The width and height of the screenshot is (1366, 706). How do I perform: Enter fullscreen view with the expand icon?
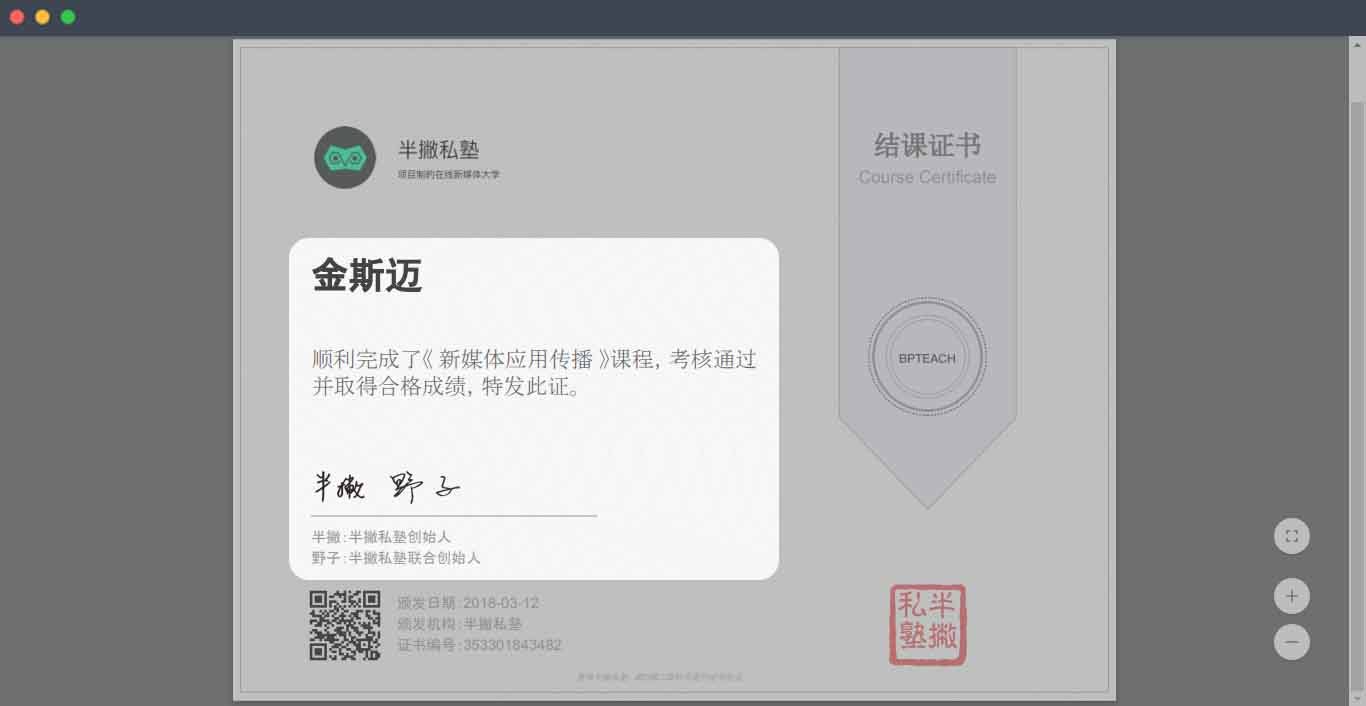[x=1291, y=536]
